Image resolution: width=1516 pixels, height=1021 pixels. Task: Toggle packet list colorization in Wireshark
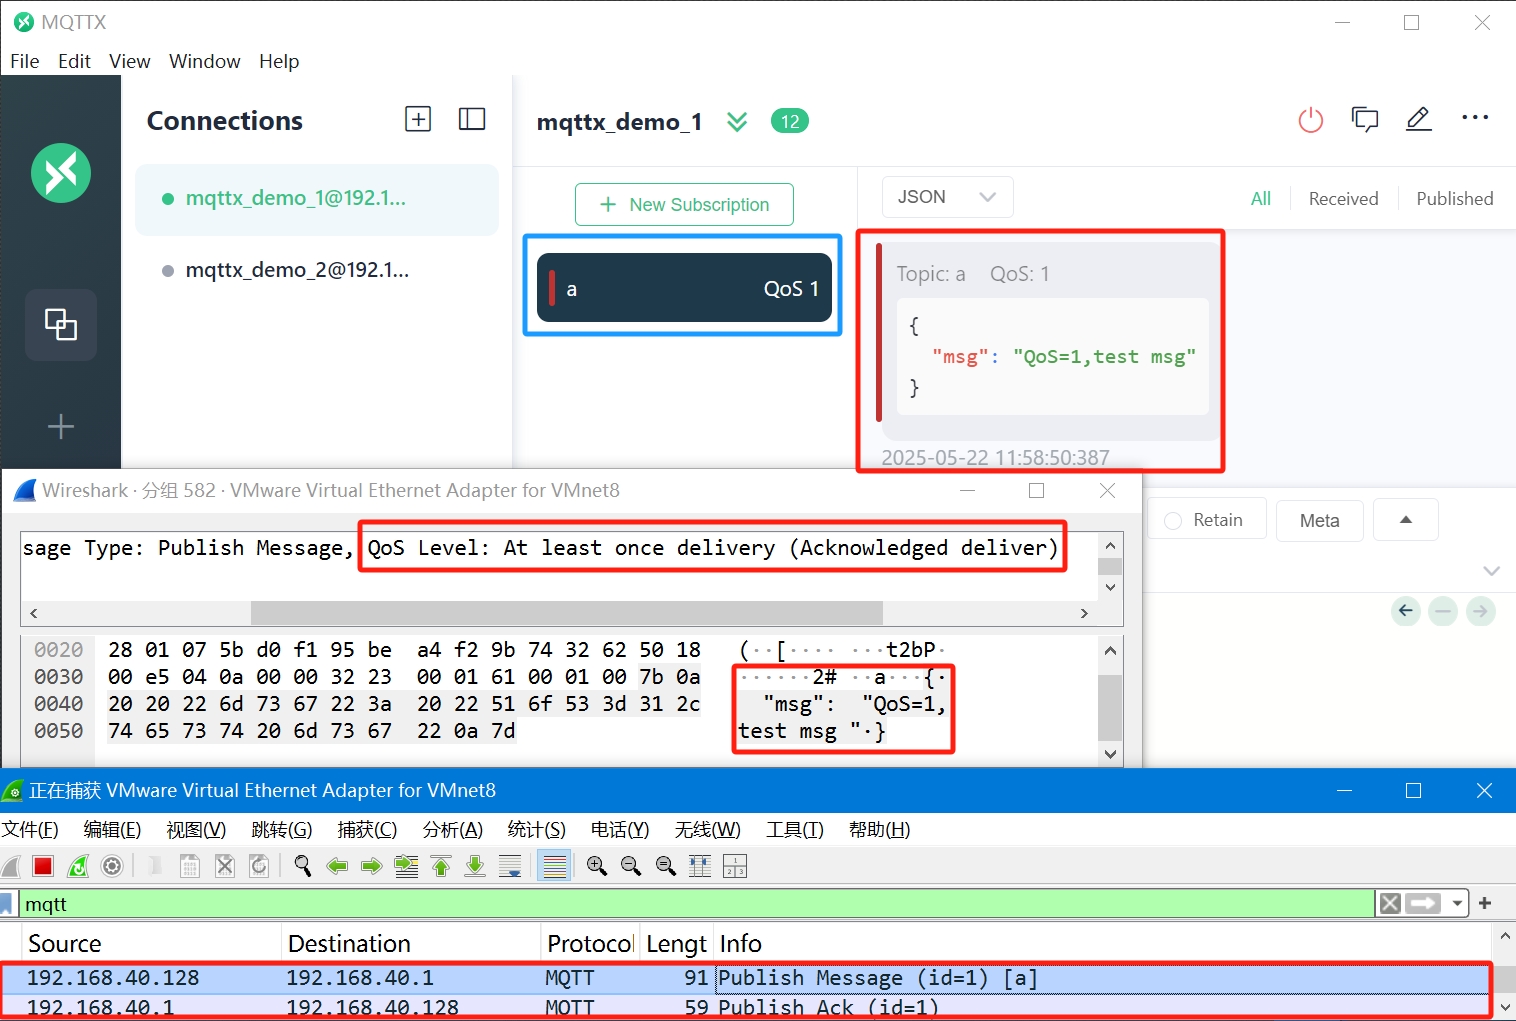click(554, 866)
